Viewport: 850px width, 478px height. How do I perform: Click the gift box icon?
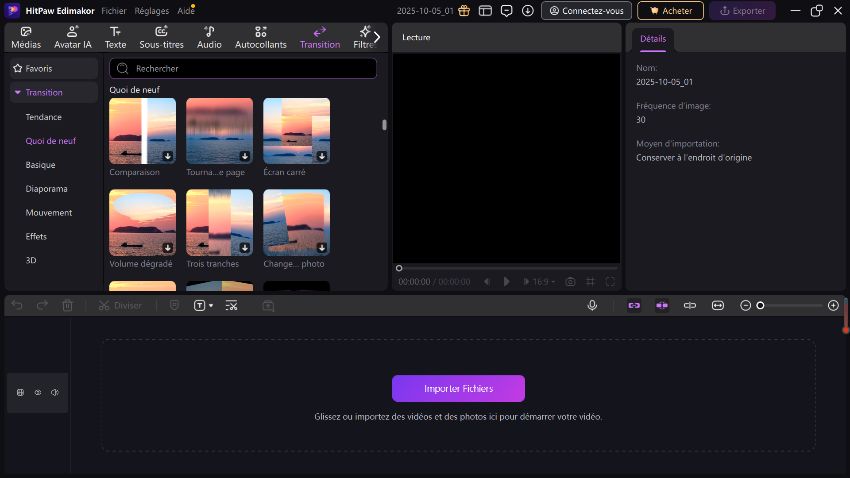pos(464,10)
